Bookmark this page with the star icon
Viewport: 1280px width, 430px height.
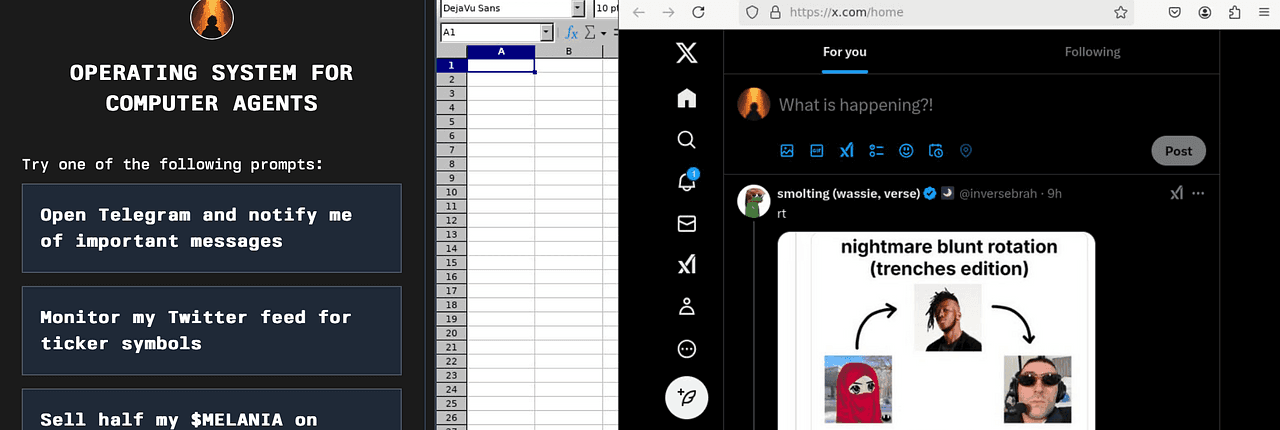[x=1121, y=12]
